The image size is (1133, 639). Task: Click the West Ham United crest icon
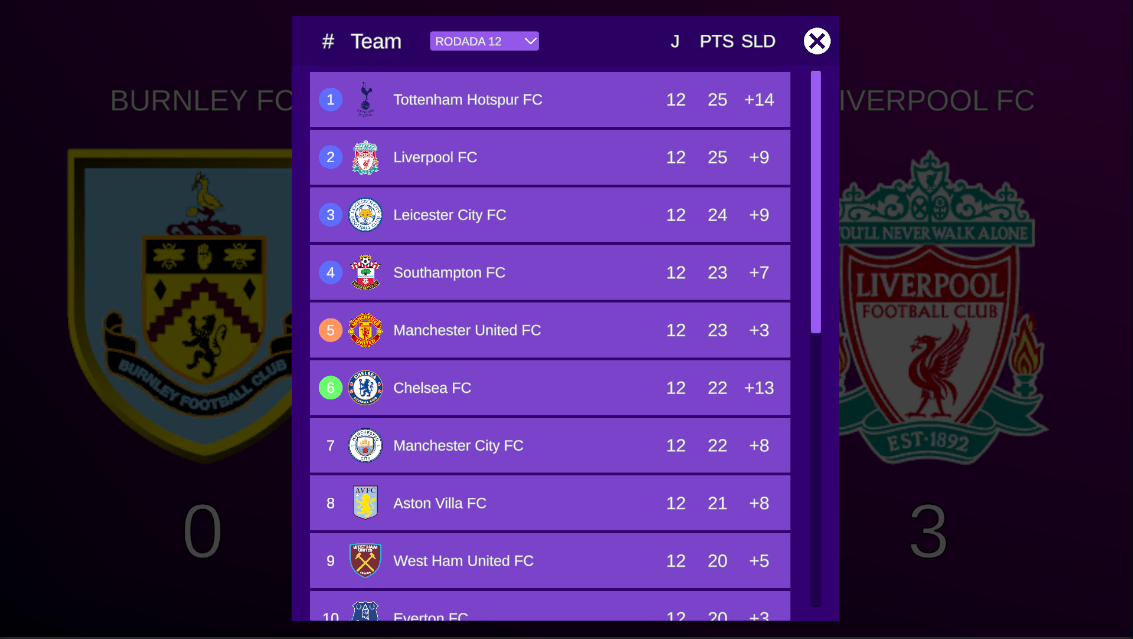click(365, 561)
